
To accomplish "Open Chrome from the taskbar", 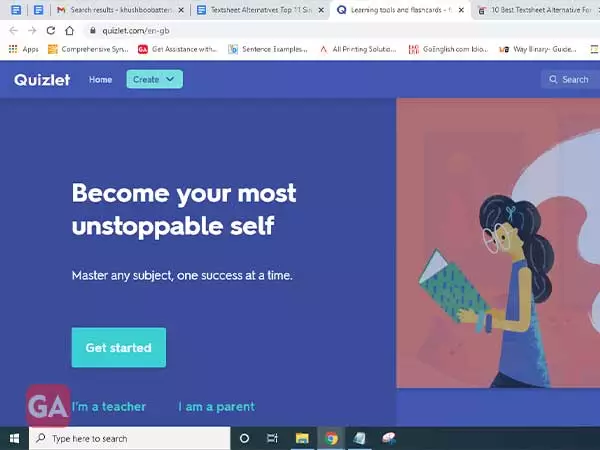I will 331,438.
